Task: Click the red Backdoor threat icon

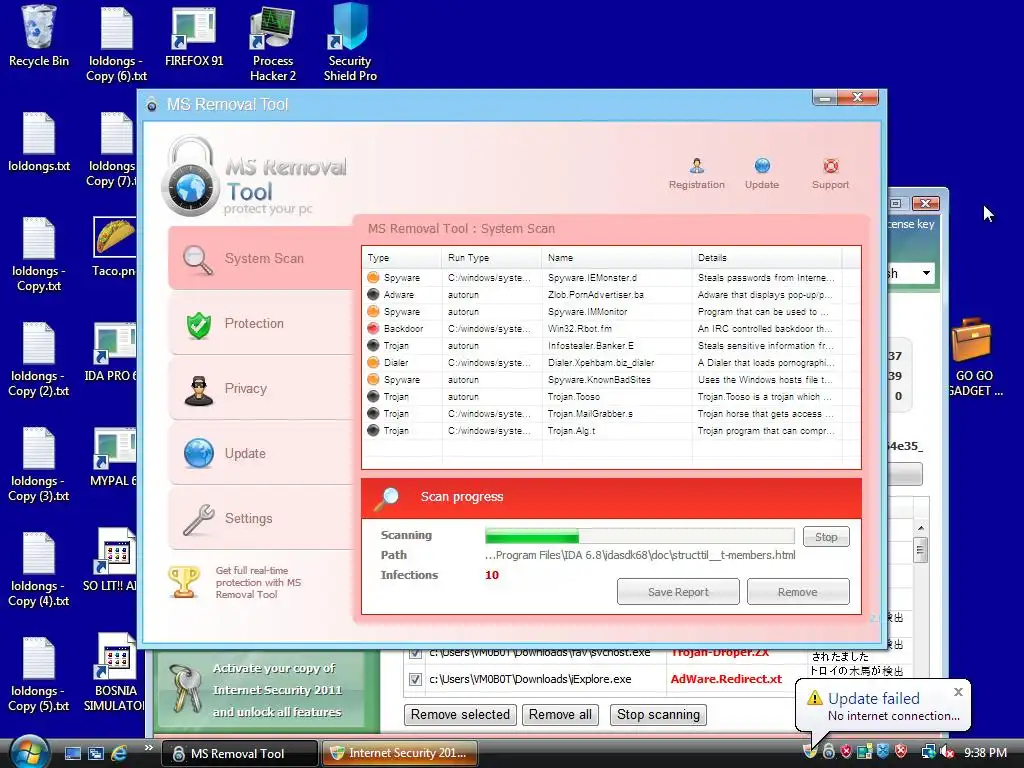Action: tap(373, 328)
